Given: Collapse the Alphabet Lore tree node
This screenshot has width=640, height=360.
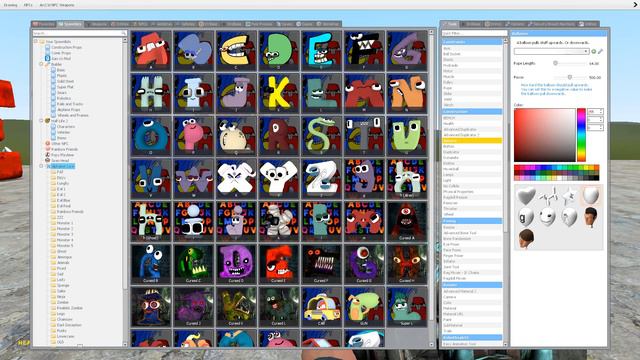Looking at the screenshot, I should [41, 166].
